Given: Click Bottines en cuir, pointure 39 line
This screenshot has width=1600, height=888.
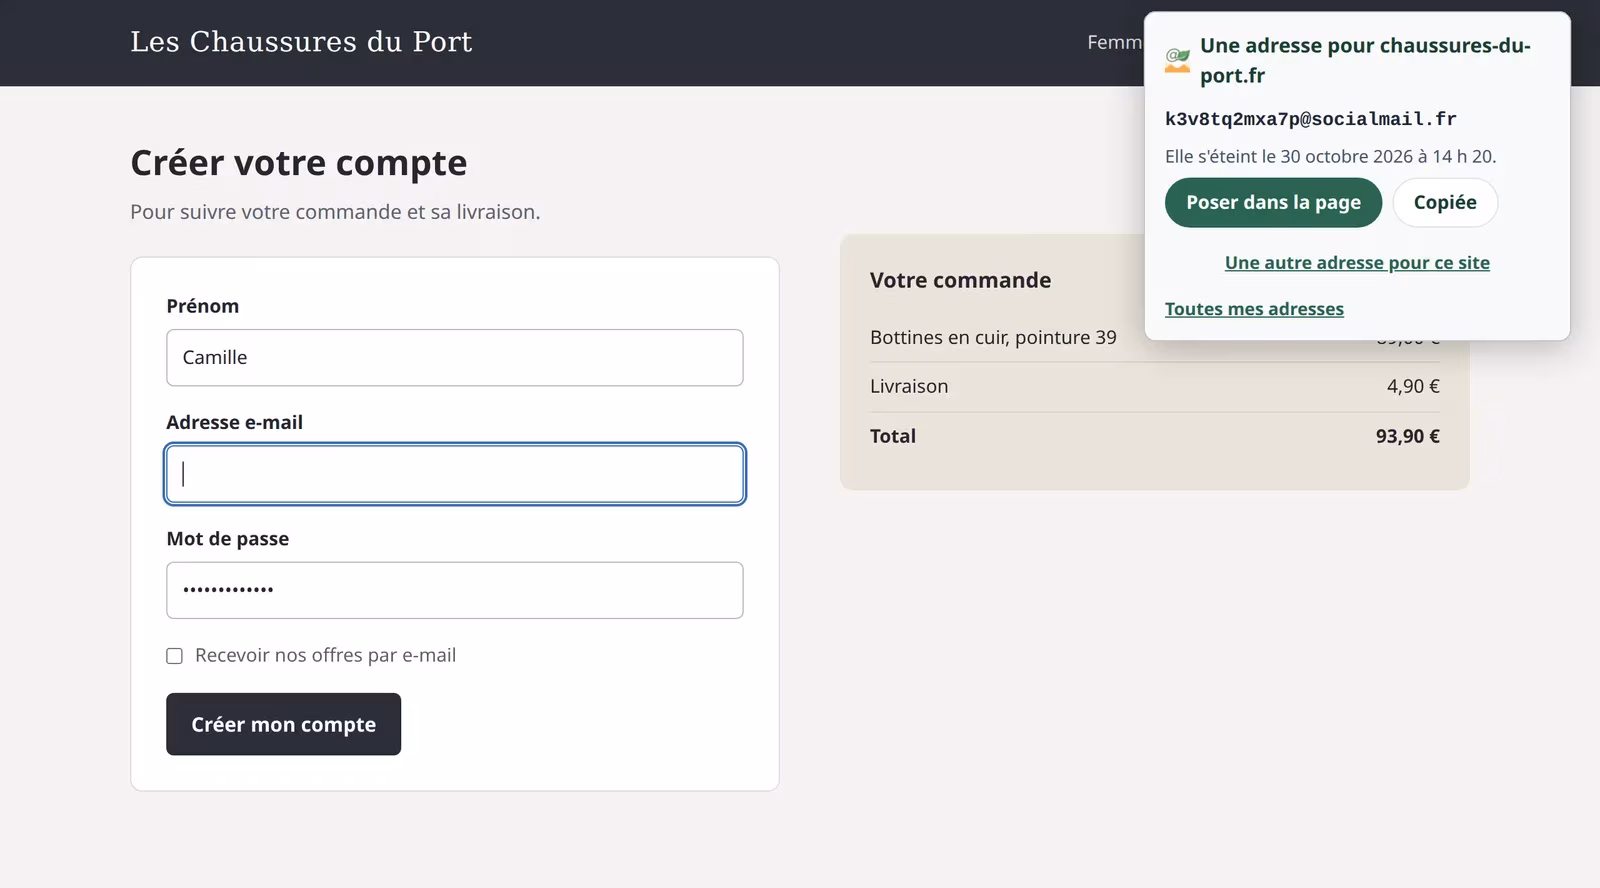Looking at the screenshot, I should pos(993,337).
